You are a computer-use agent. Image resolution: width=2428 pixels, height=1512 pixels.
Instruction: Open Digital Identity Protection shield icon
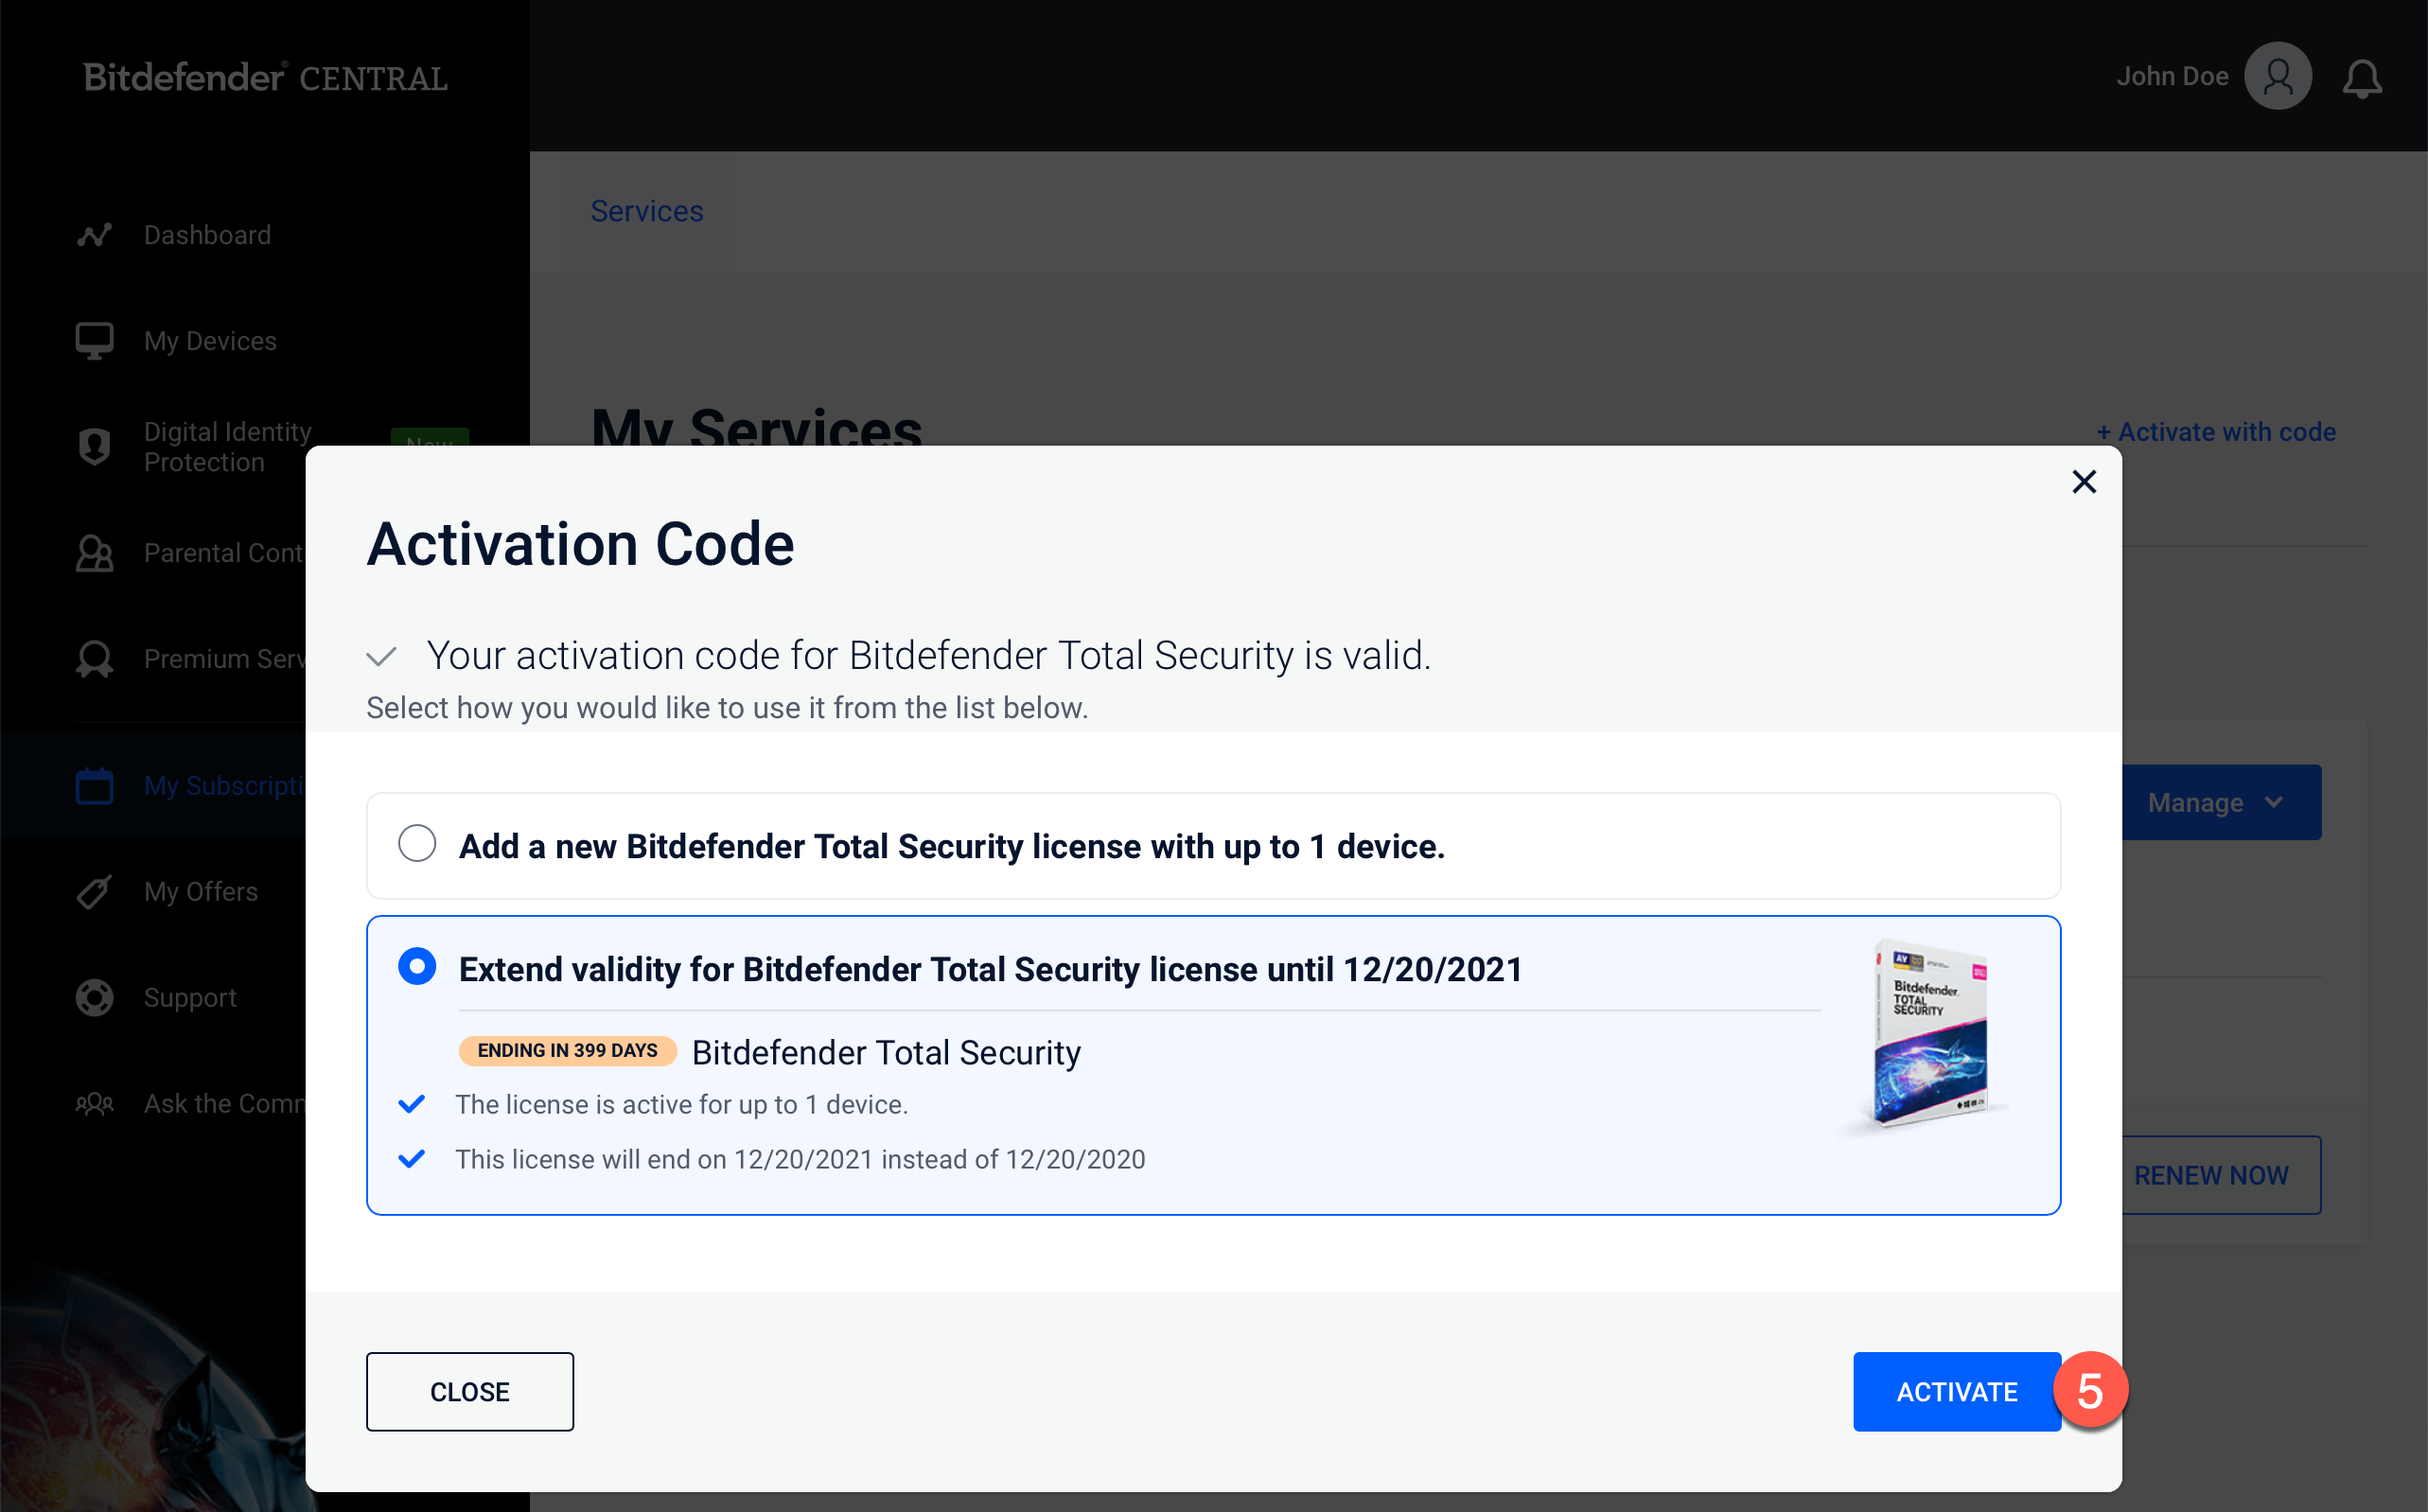pyautogui.click(x=95, y=446)
